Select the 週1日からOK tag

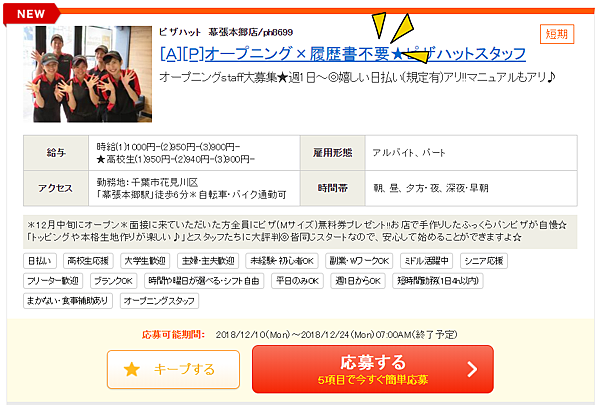pos(358,281)
